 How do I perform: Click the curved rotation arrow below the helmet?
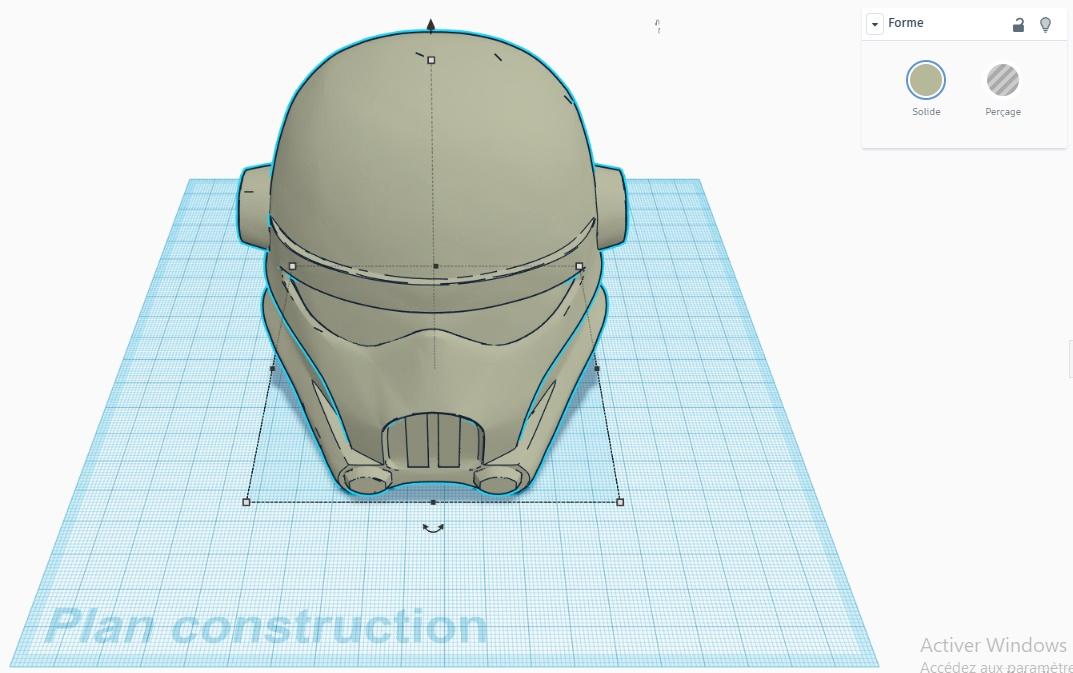pos(433,528)
